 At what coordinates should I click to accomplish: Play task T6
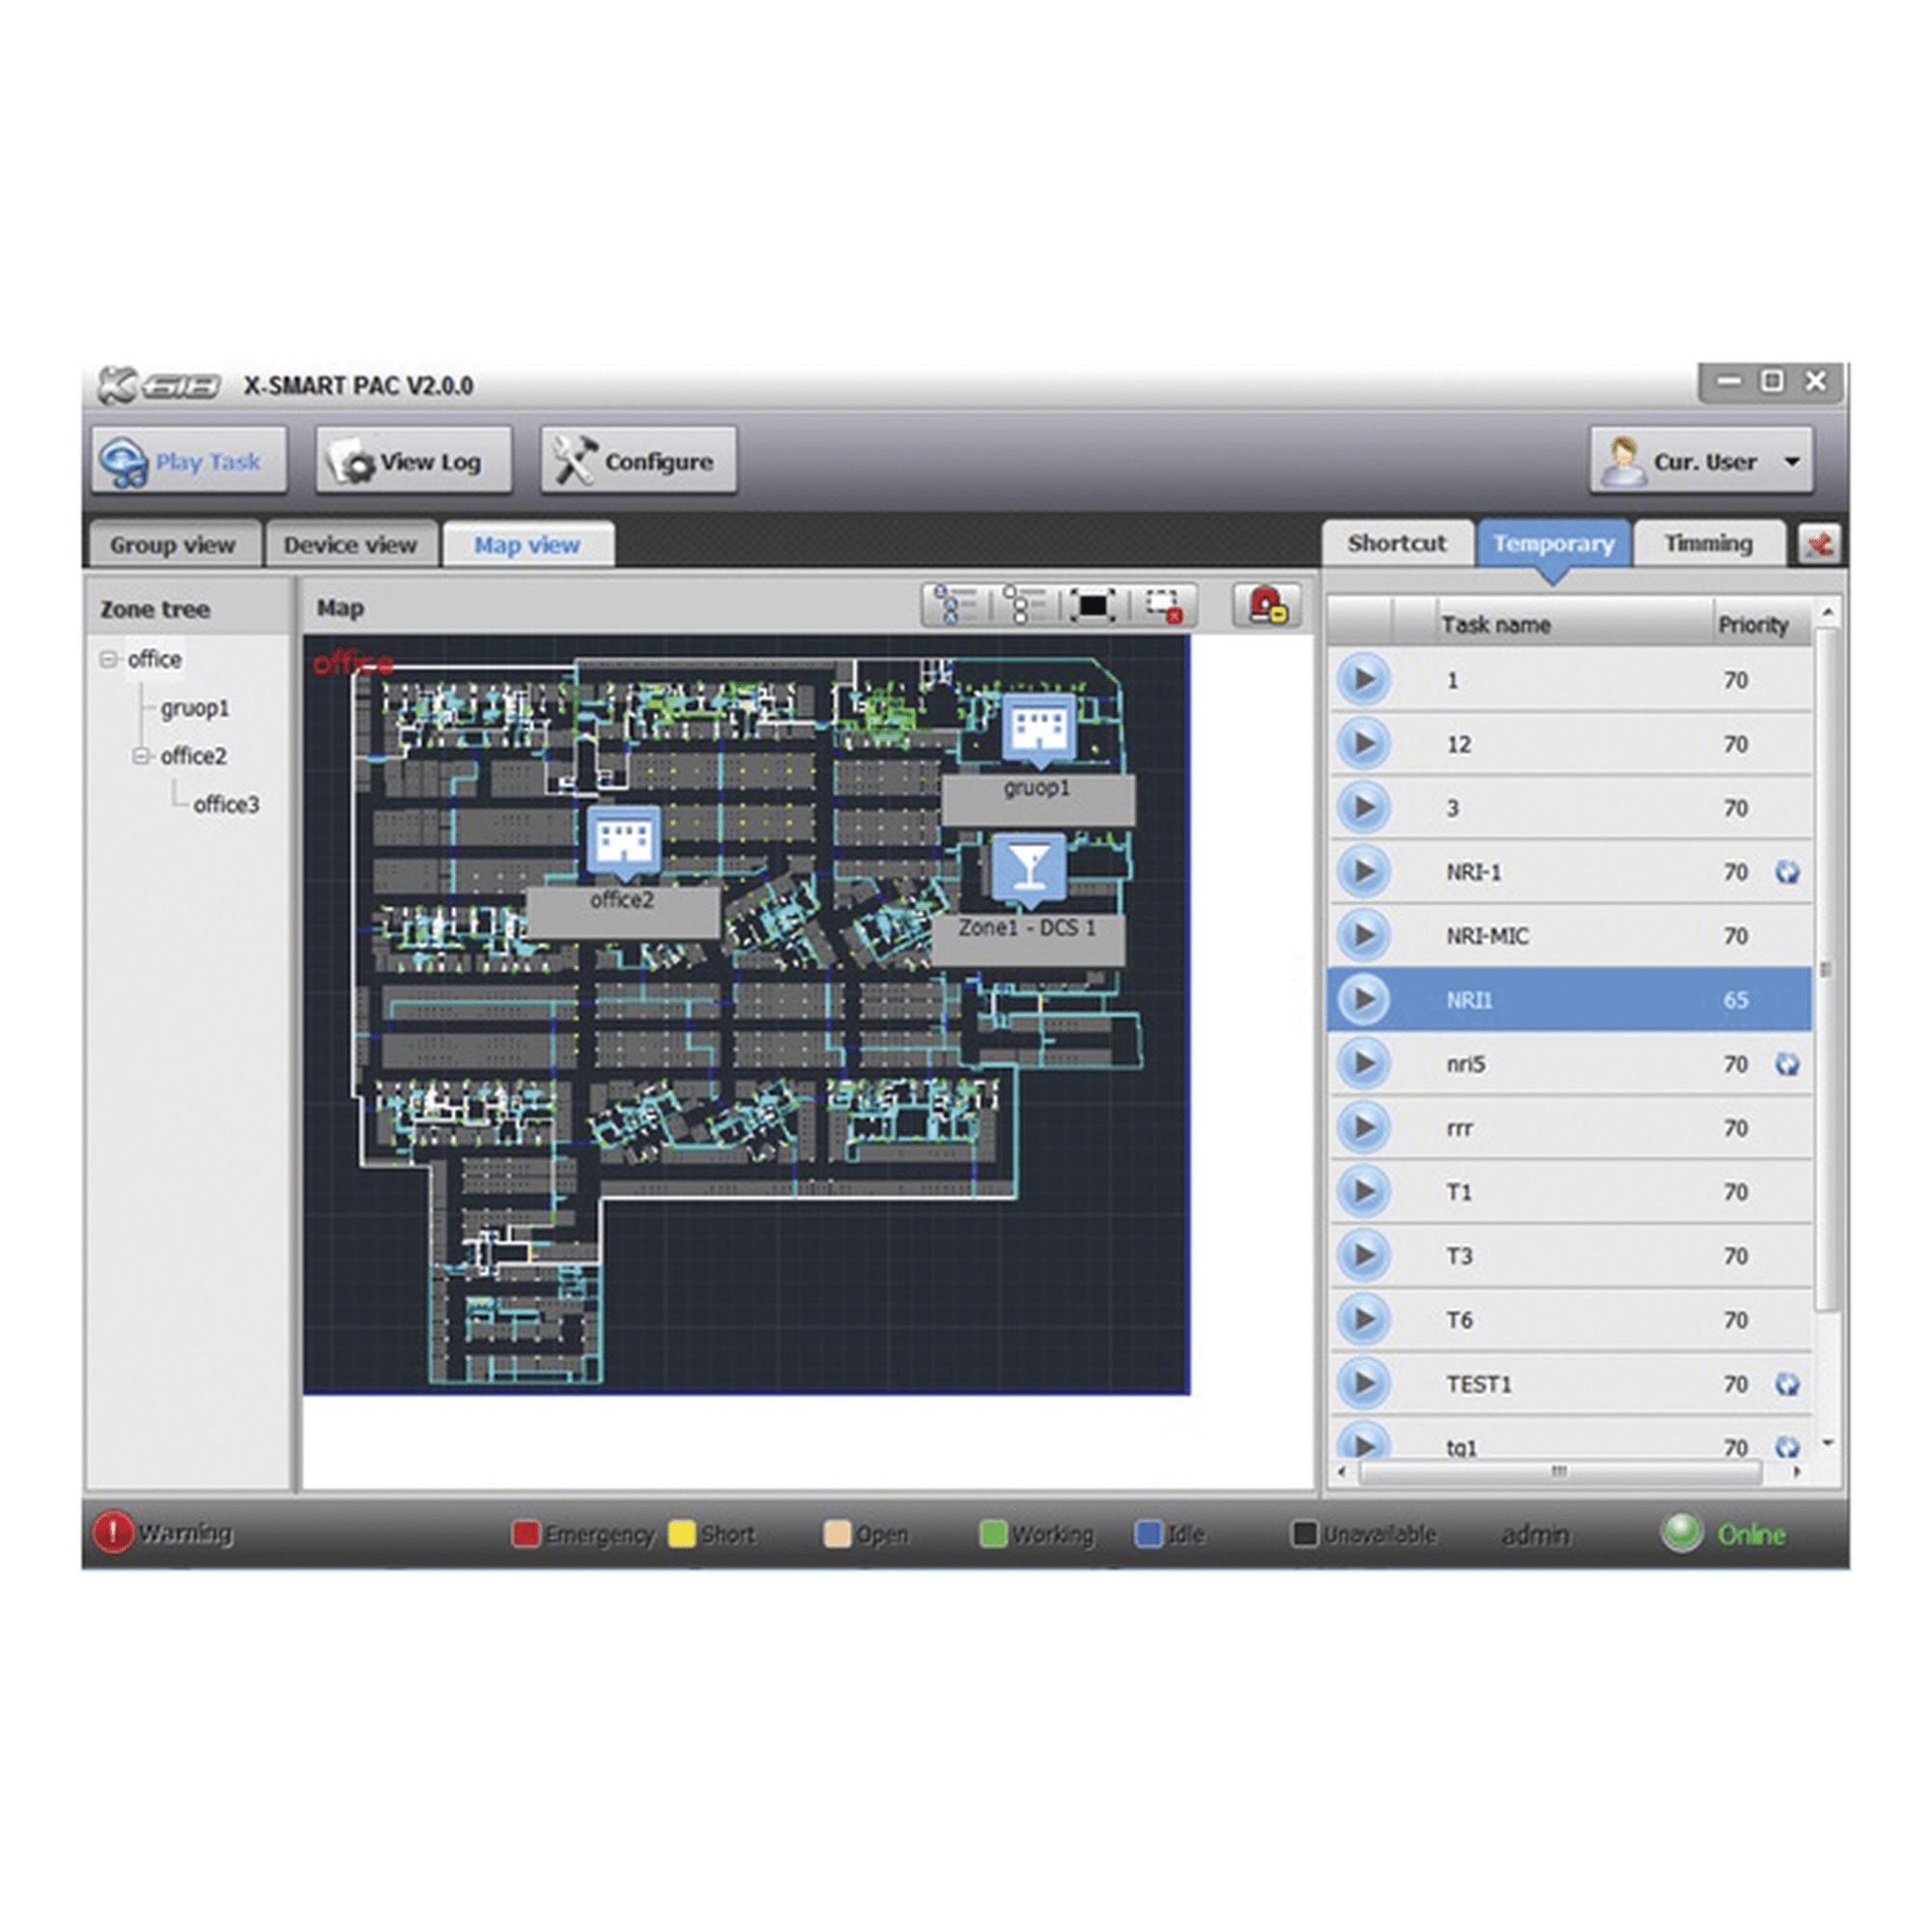coord(1363,1320)
